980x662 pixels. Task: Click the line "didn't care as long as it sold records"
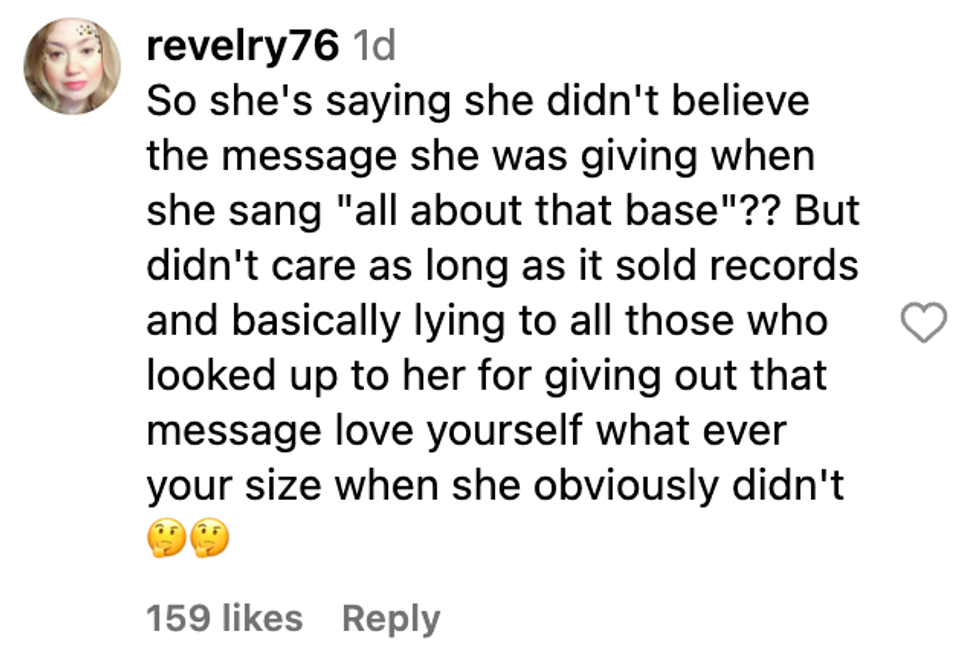click(502, 266)
